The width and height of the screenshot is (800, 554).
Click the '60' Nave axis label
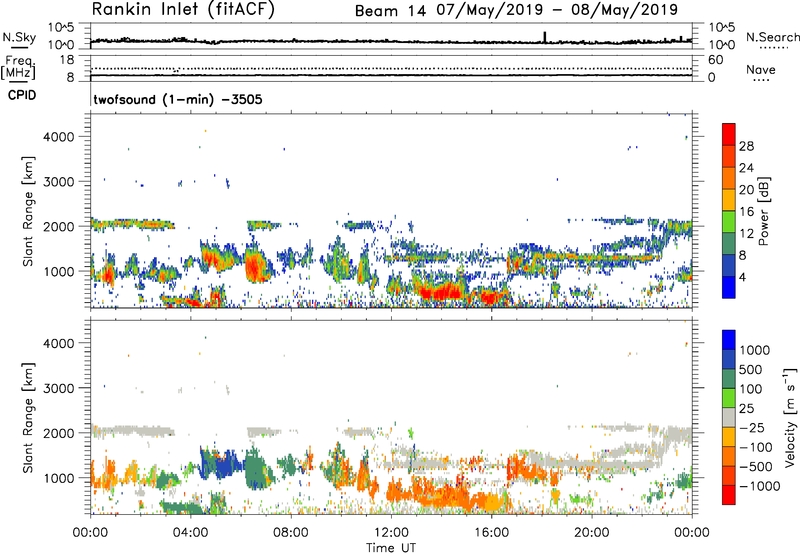tap(715, 60)
